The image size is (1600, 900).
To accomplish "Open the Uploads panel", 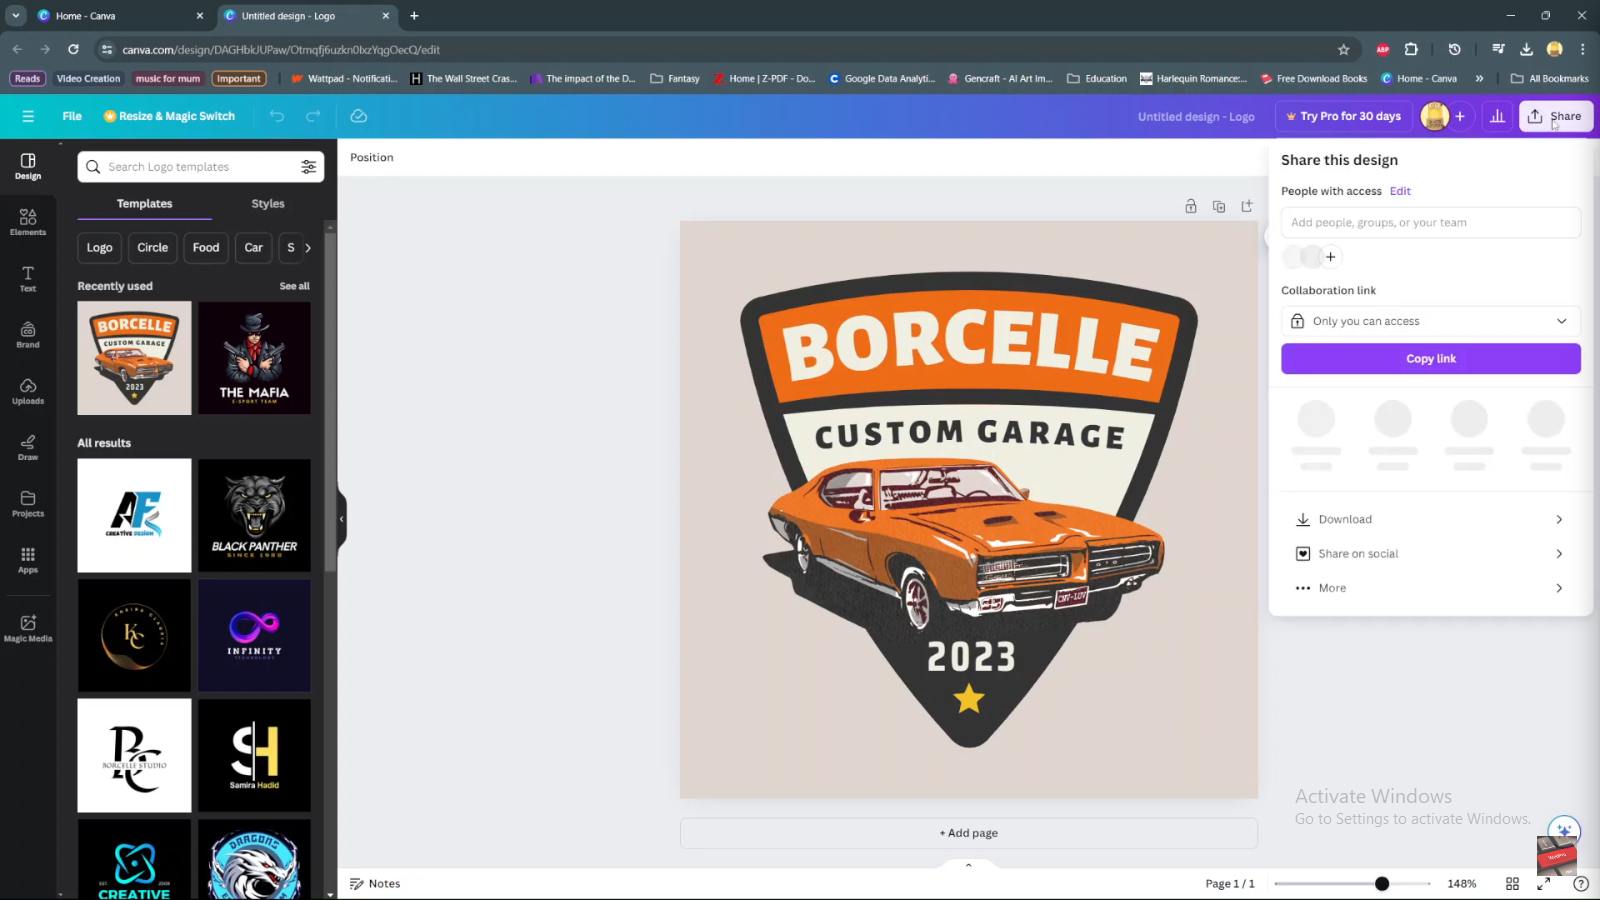I will pos(28,391).
